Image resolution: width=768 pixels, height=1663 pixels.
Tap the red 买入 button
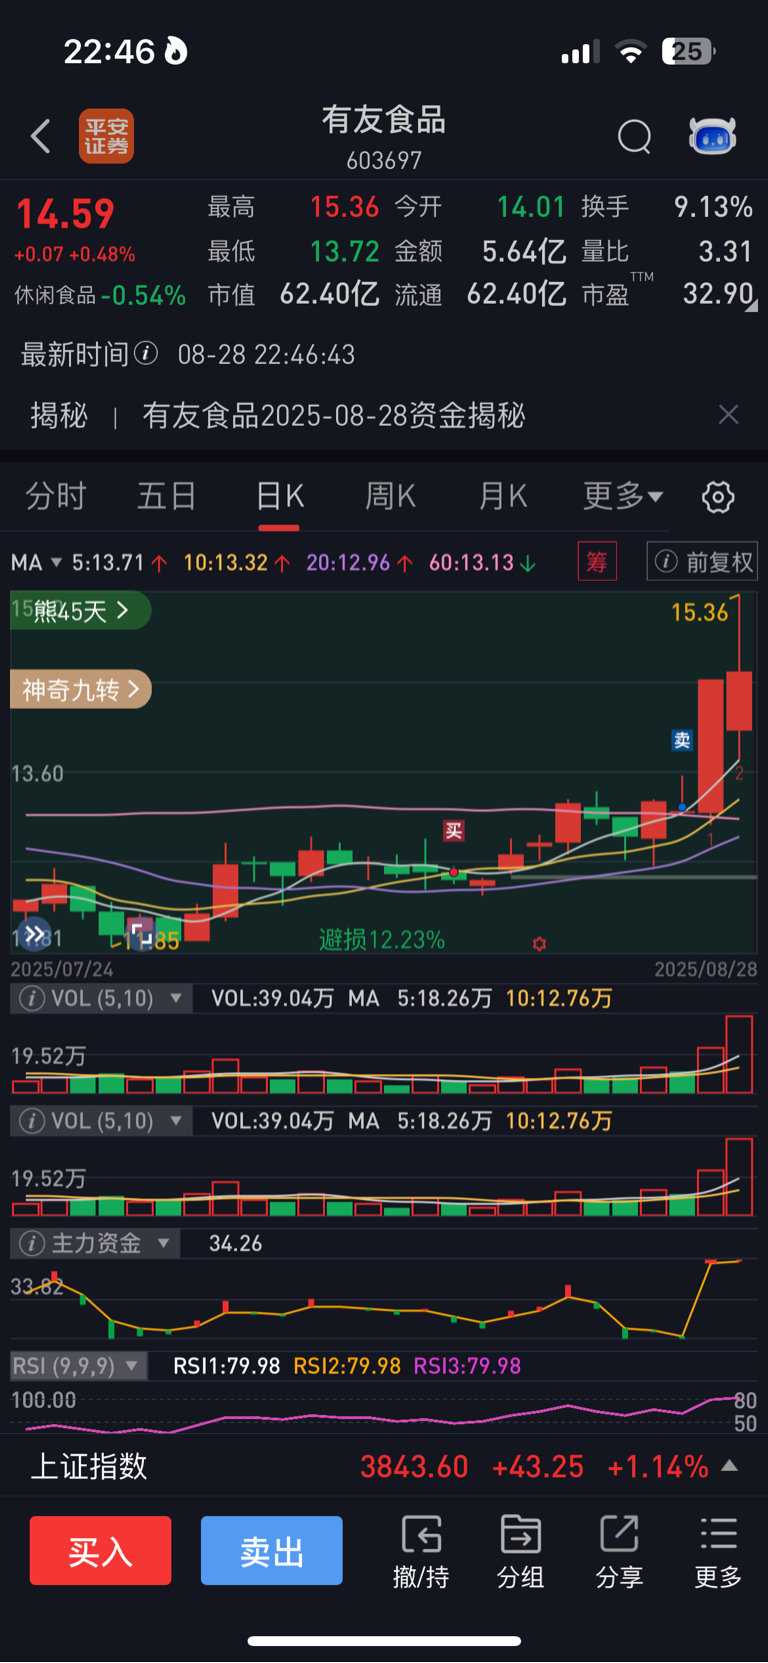(x=100, y=1551)
